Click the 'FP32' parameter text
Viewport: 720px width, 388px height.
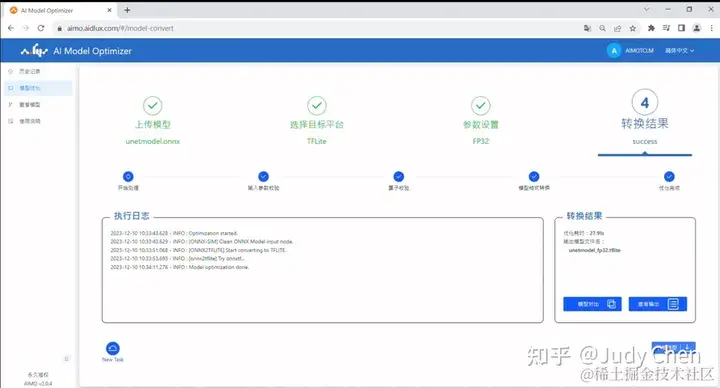(481, 141)
